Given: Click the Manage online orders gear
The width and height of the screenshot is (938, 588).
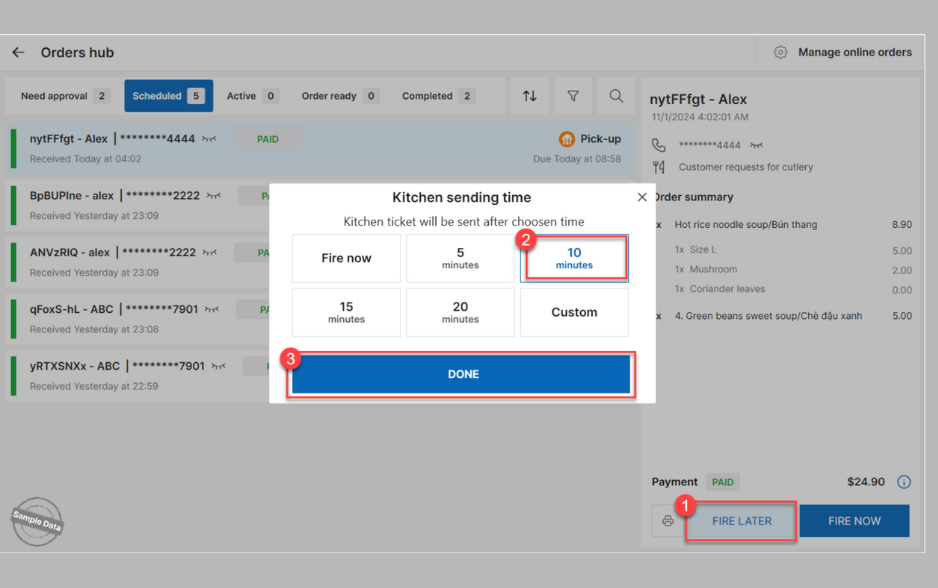Looking at the screenshot, I should tap(781, 53).
